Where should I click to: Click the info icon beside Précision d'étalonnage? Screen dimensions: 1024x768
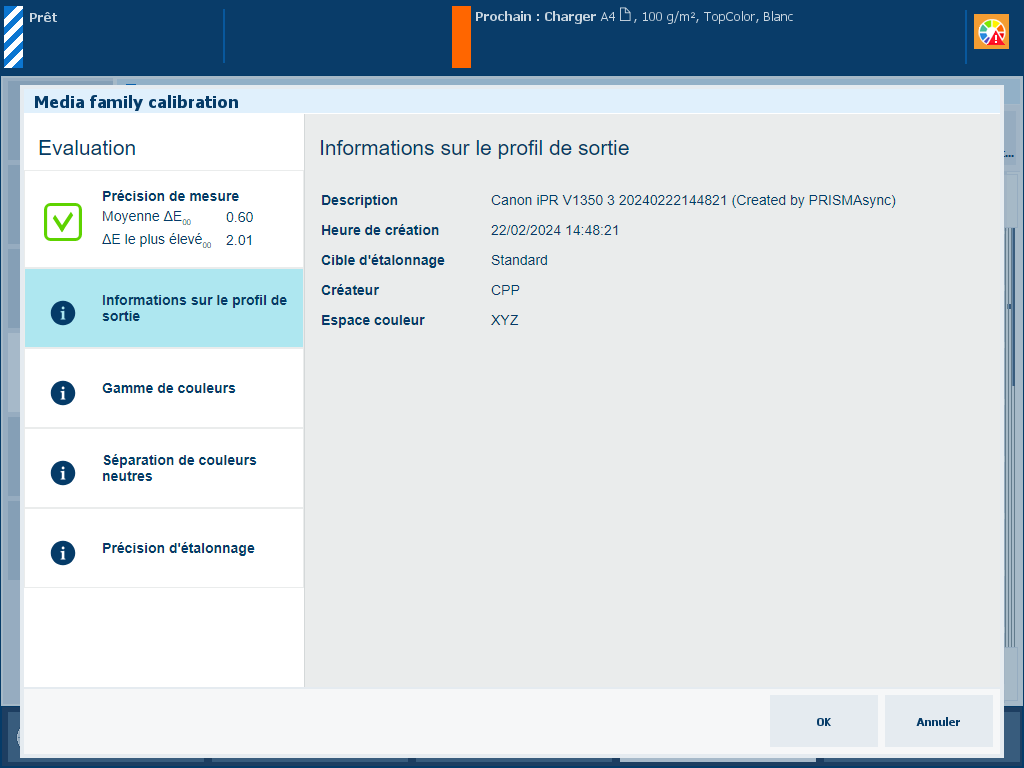click(x=63, y=552)
